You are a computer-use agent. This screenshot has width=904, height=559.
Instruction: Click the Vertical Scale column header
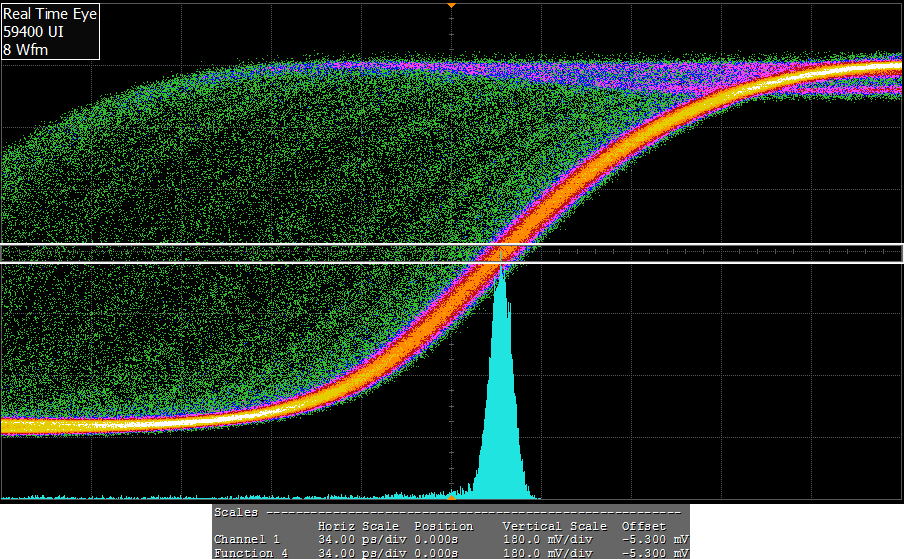point(554,526)
